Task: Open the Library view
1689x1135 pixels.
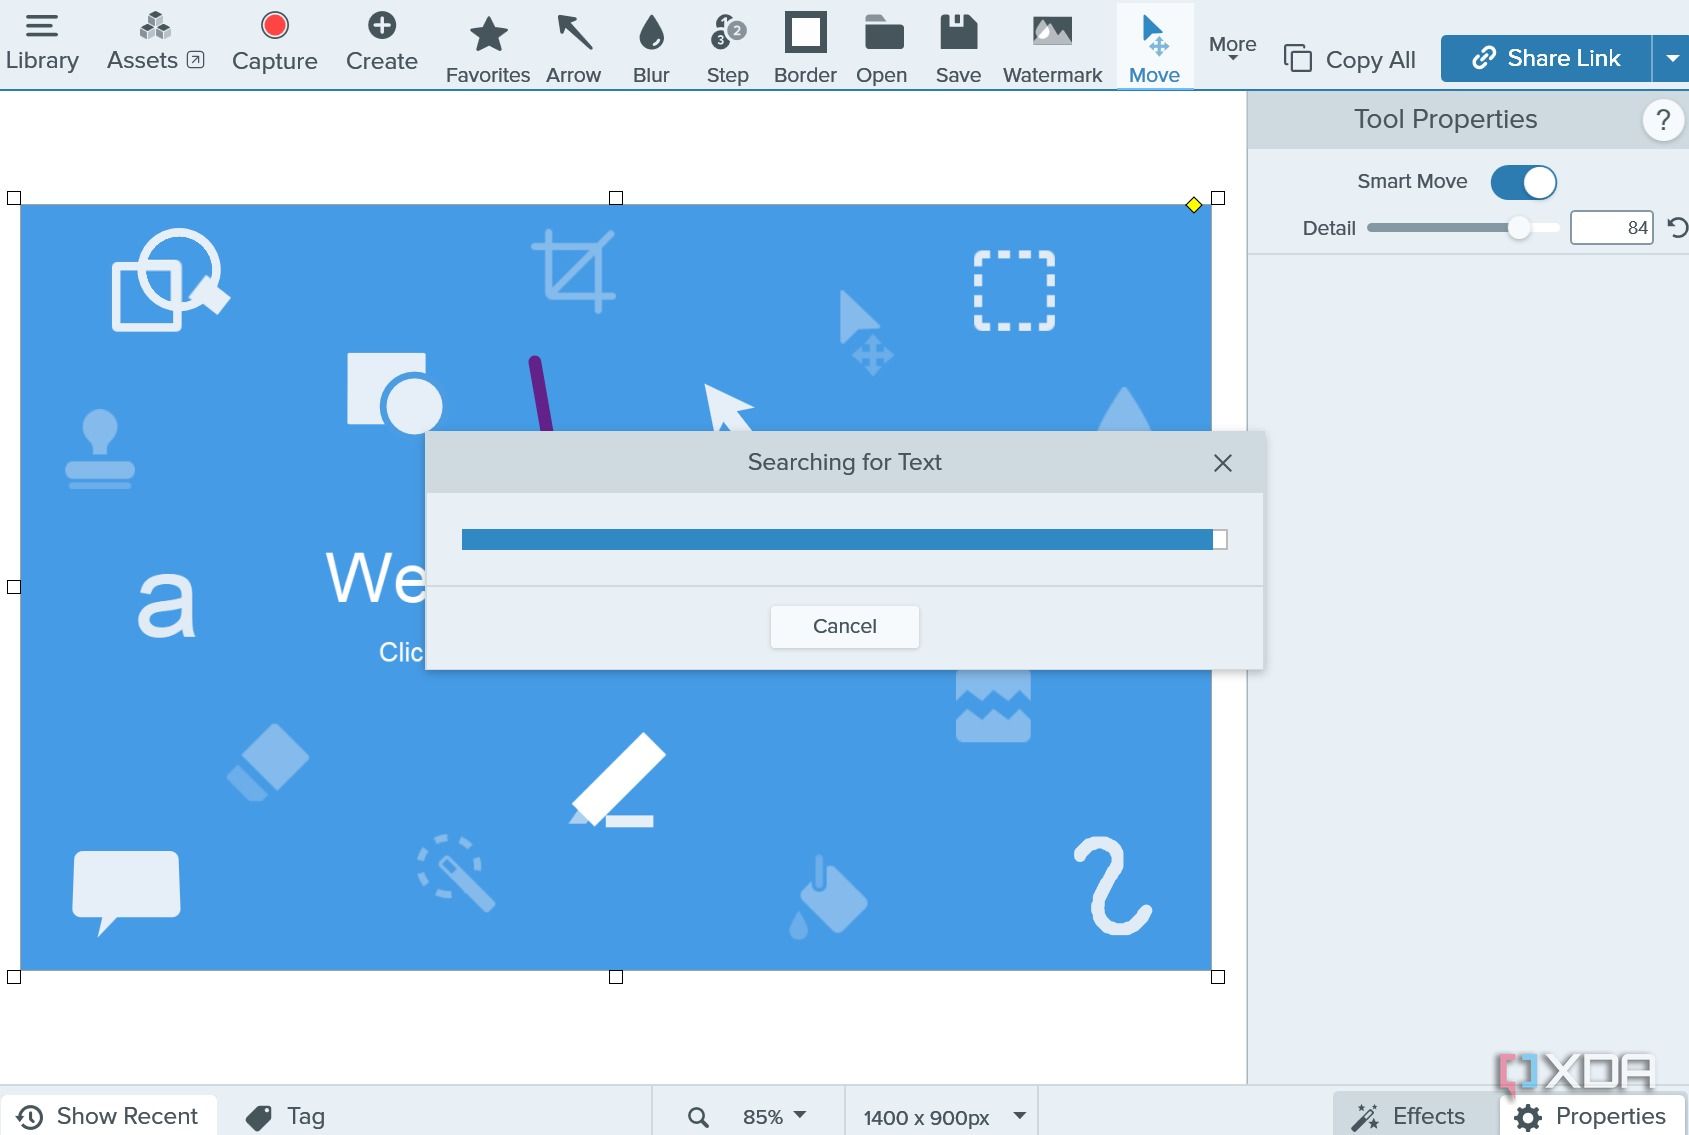Action: coord(42,40)
